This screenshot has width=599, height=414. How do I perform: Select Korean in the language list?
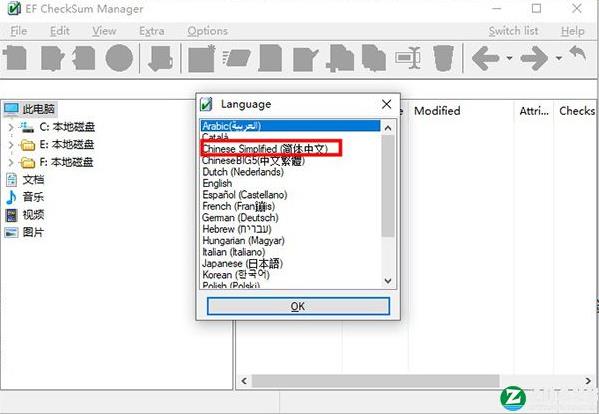point(291,275)
